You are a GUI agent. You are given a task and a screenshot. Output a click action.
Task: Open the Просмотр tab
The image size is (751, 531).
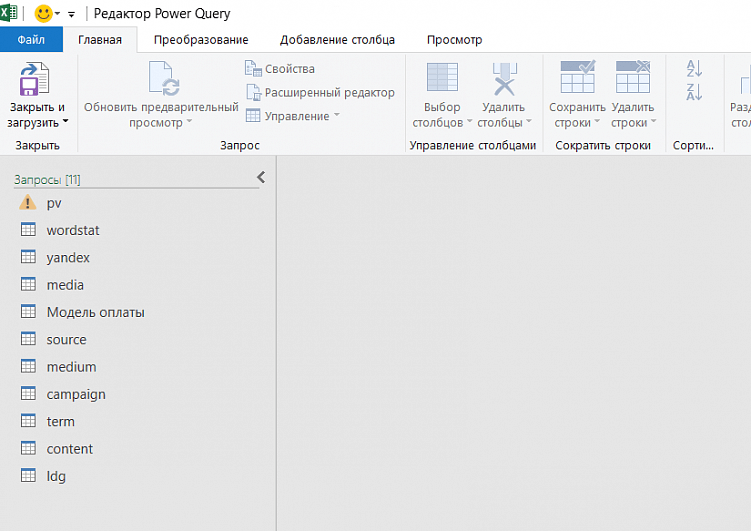455,39
